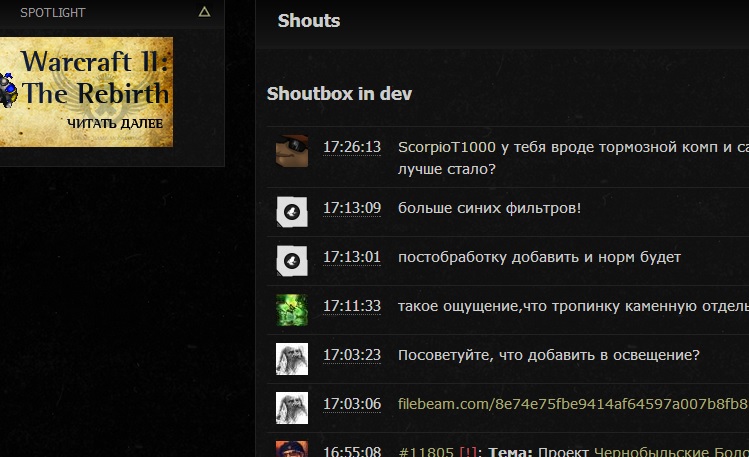Open the 17:13:01 timestamp link
This screenshot has width=749, height=457.
tap(352, 257)
